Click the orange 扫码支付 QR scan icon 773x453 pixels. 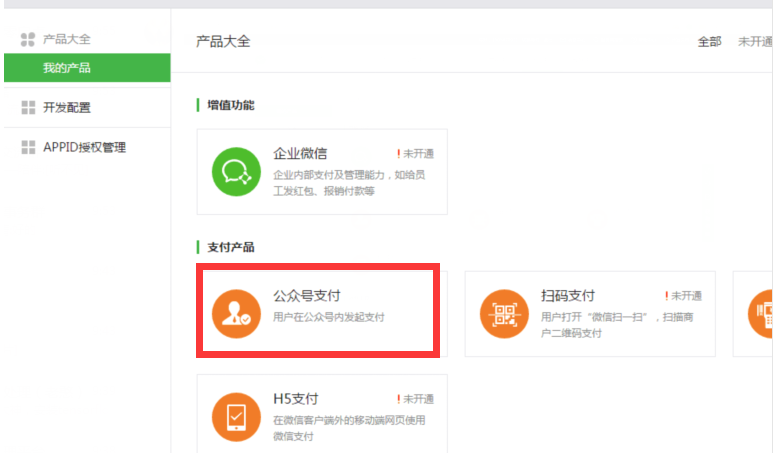coord(505,313)
